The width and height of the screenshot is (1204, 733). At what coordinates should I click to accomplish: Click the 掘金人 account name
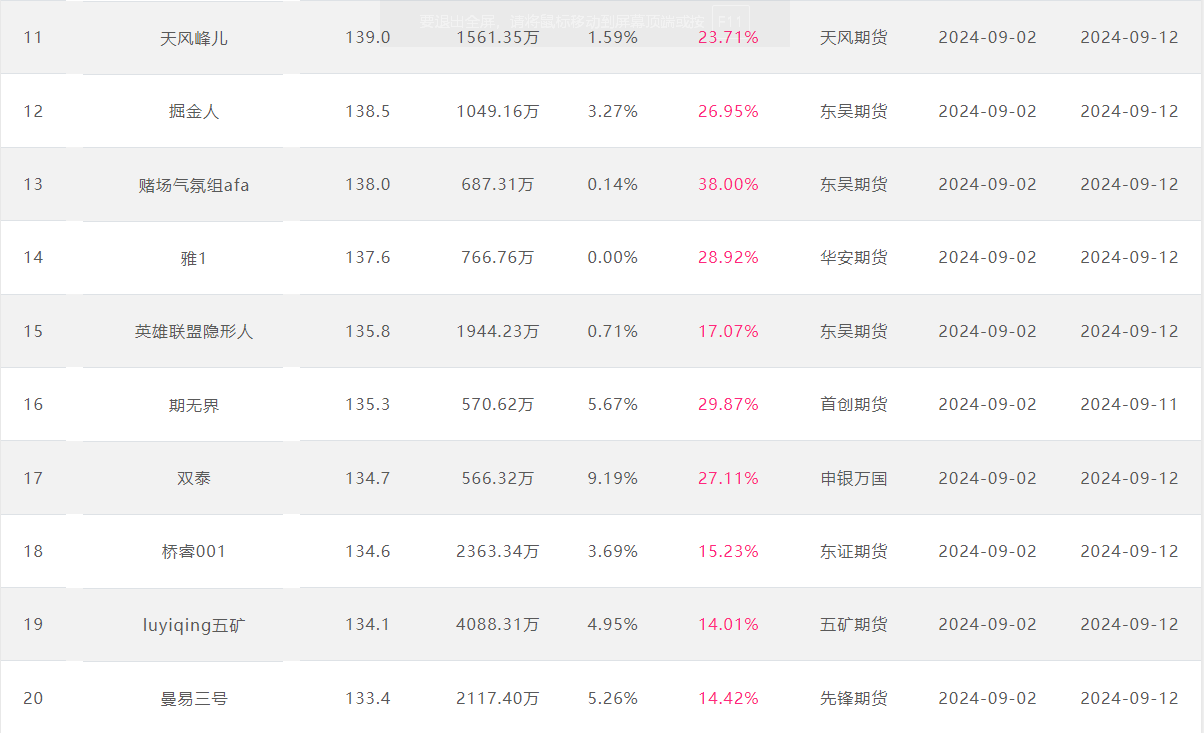194,111
